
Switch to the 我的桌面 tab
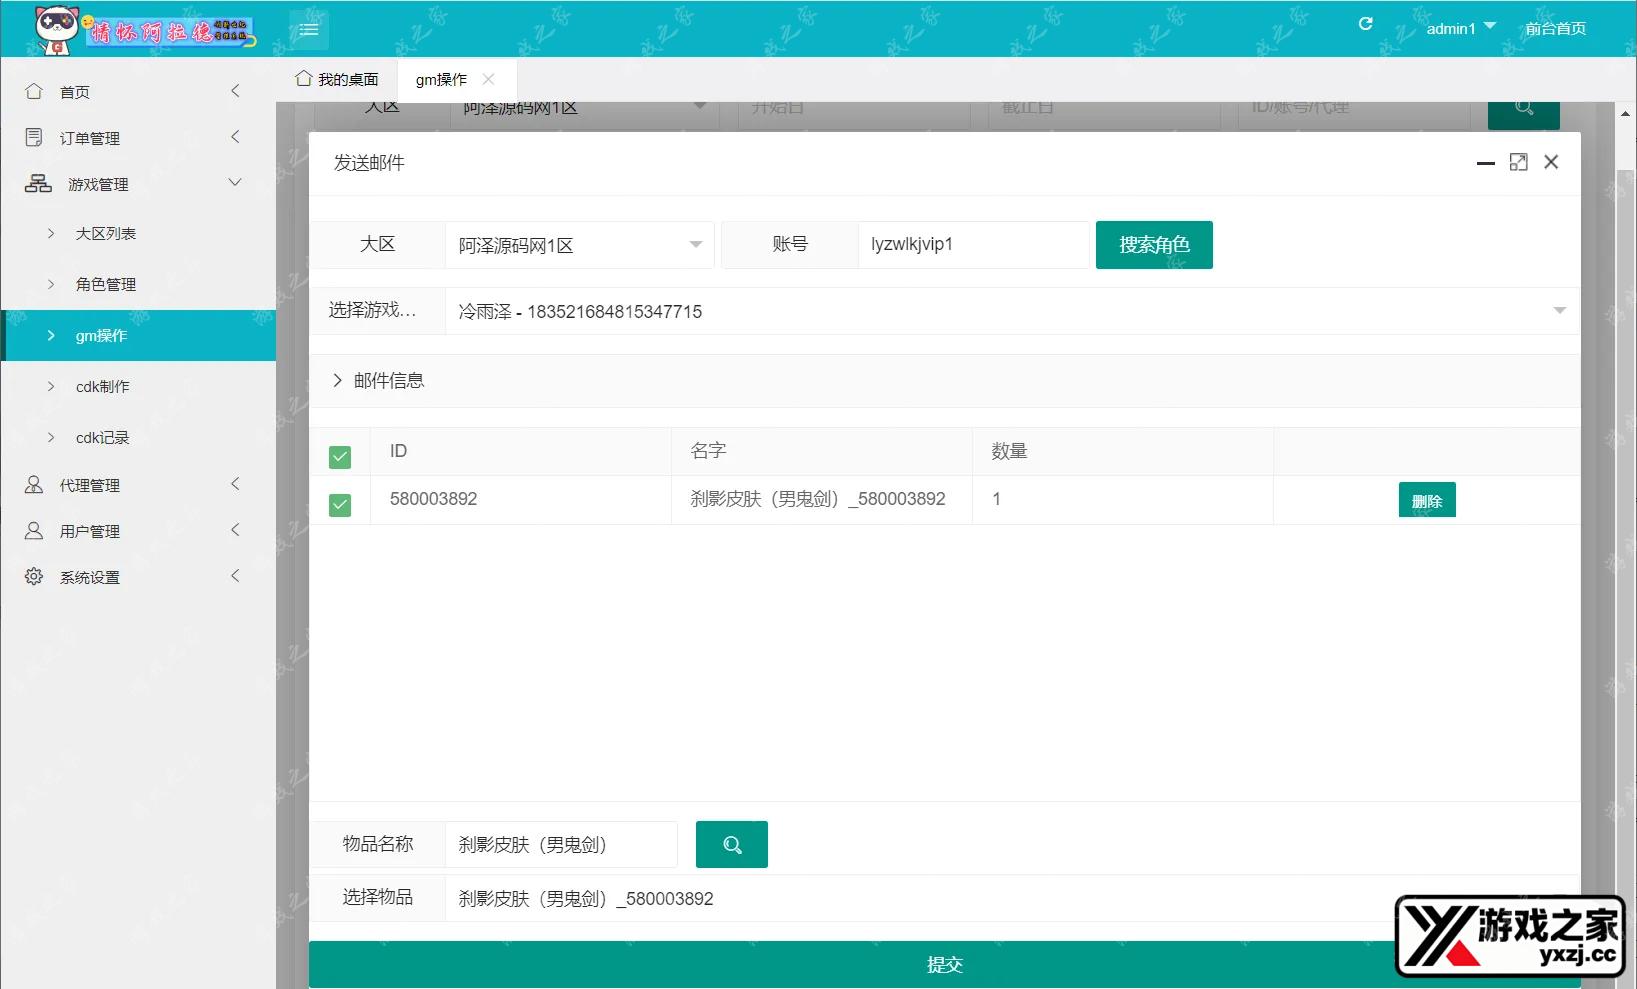(337, 79)
